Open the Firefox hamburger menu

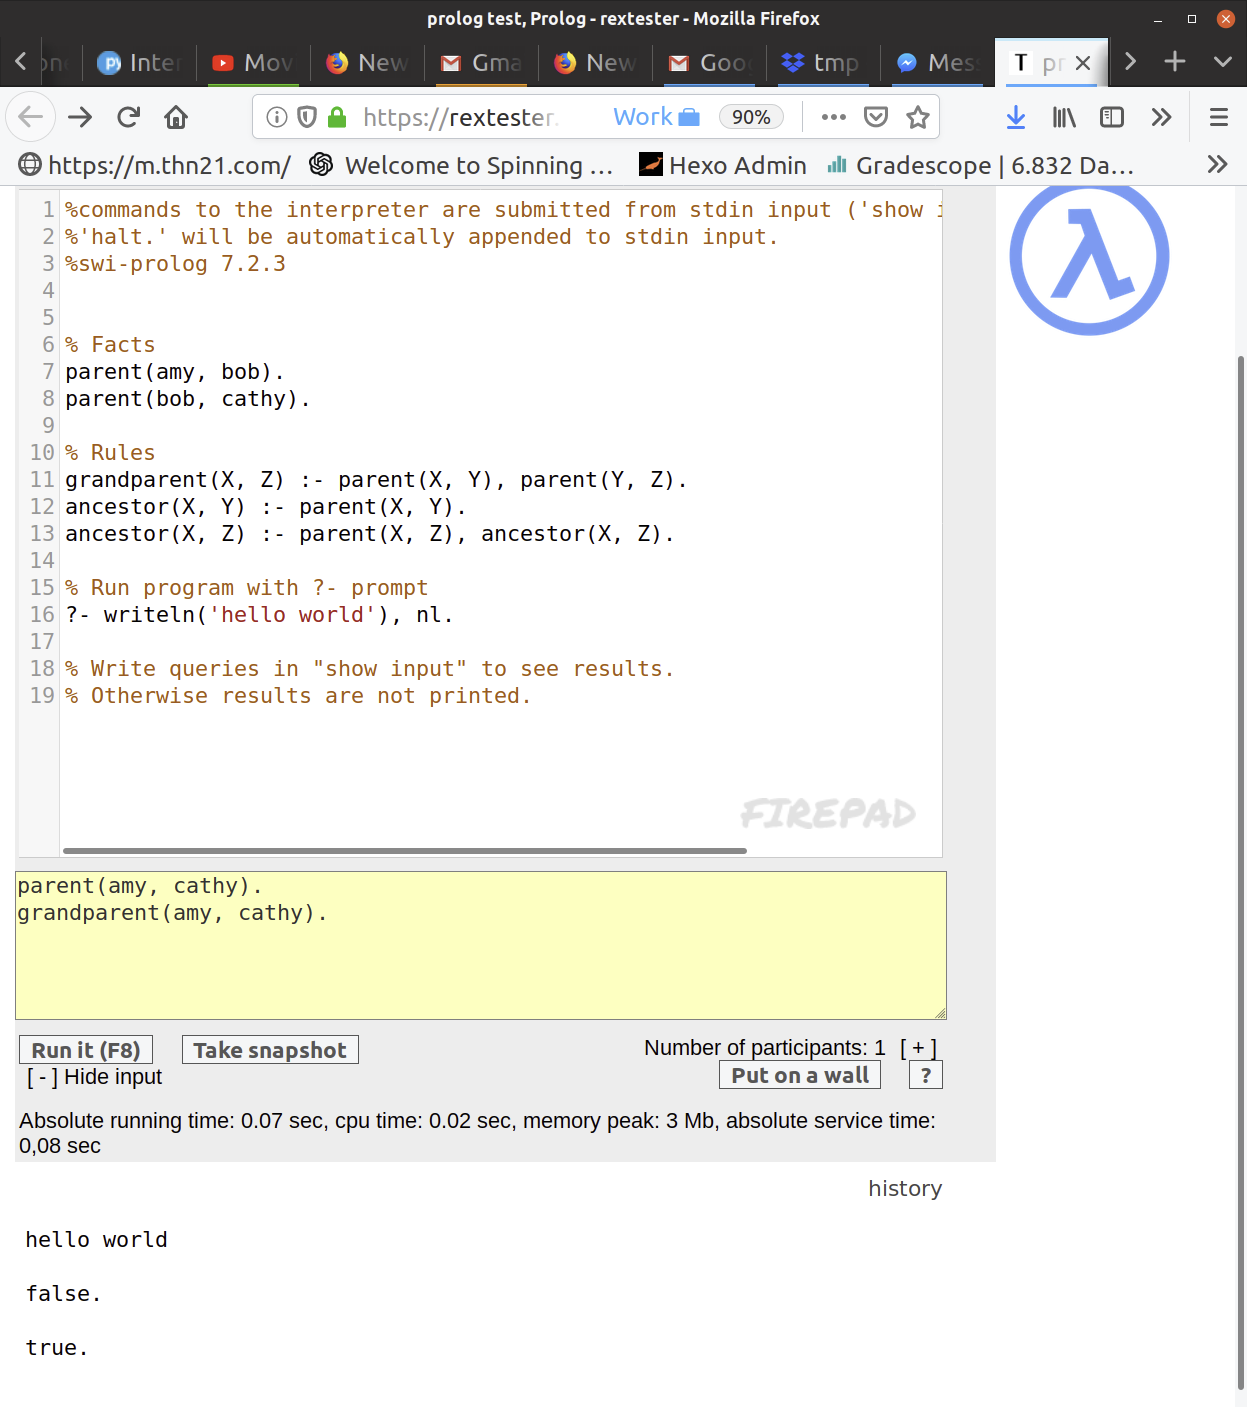click(1218, 117)
